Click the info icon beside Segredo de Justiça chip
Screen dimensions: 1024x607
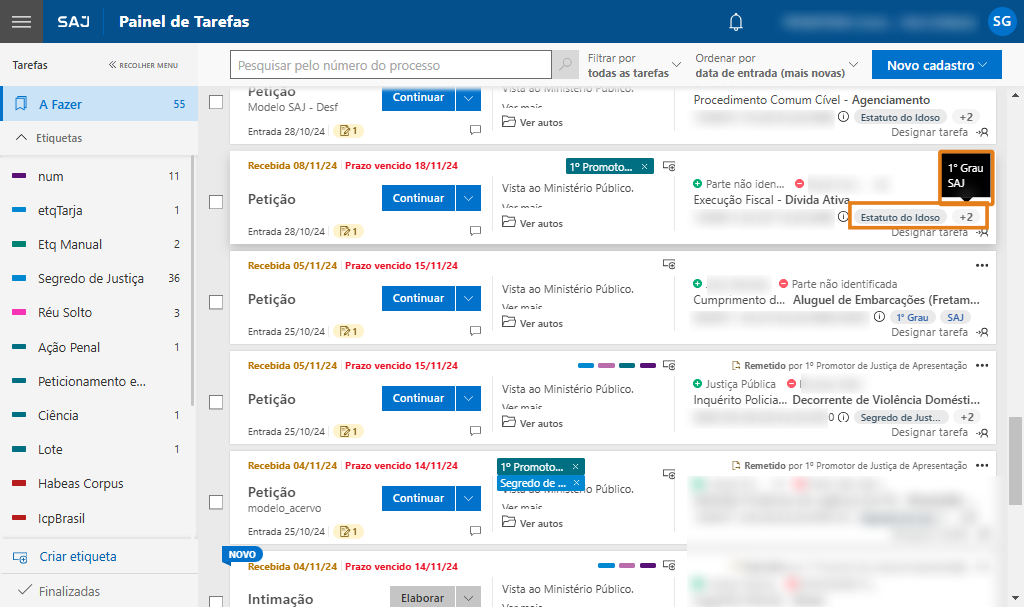pyautogui.click(x=843, y=417)
